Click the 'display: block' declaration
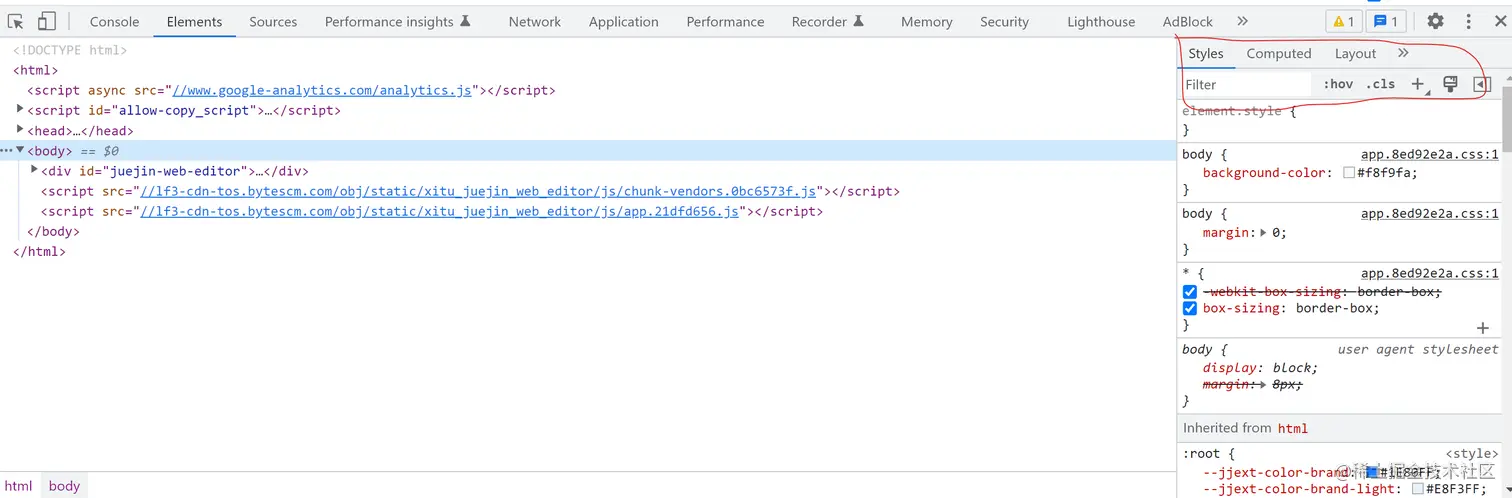This screenshot has height=498, width=1512. (1260, 368)
